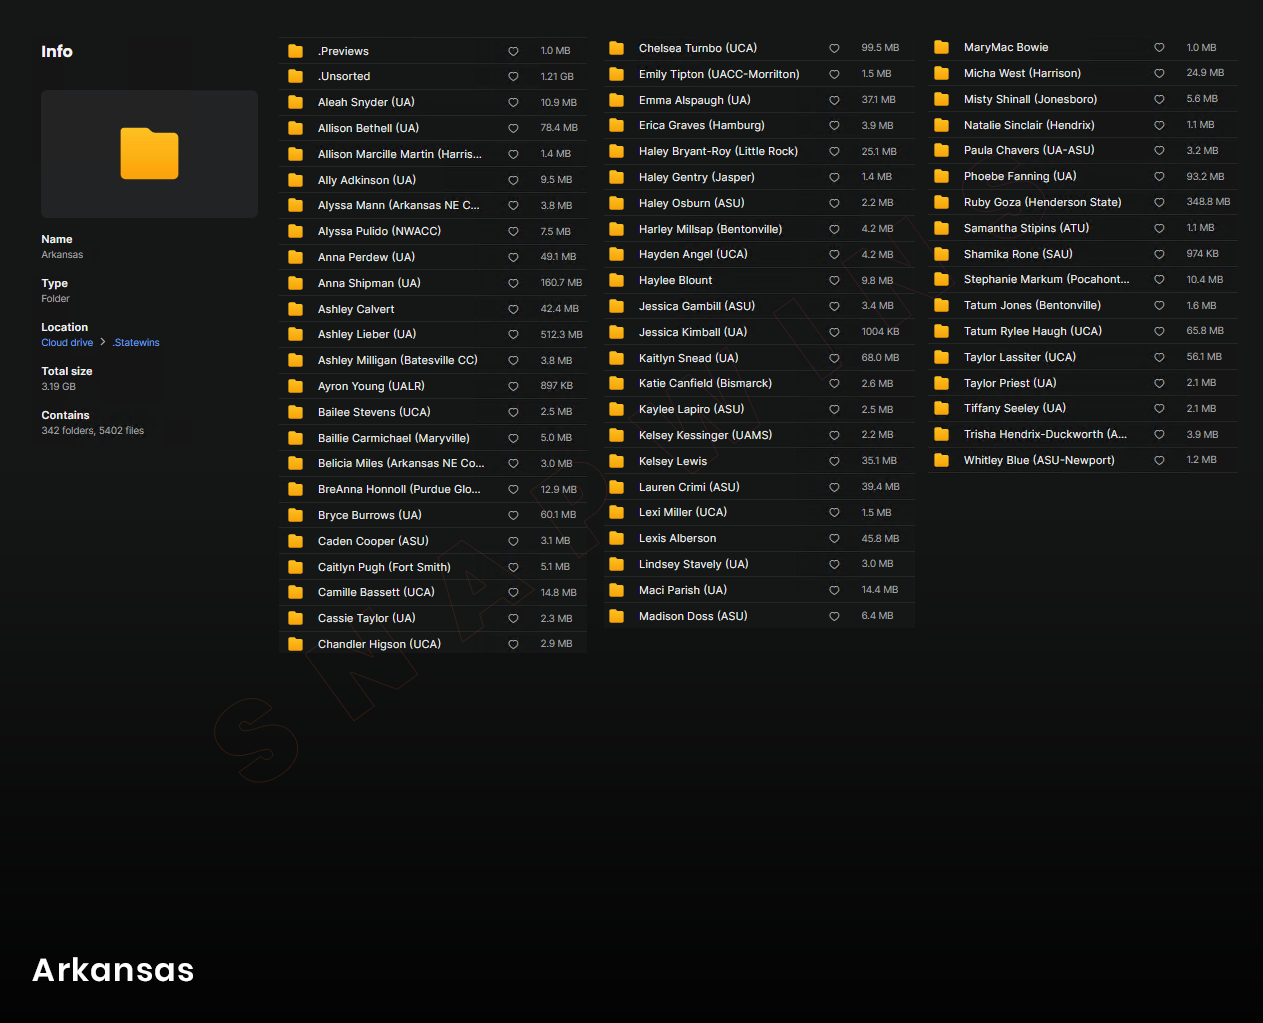Viewport: 1263px width, 1023px height.
Task: Click the 1.21 GB size value
Action: (x=557, y=76)
